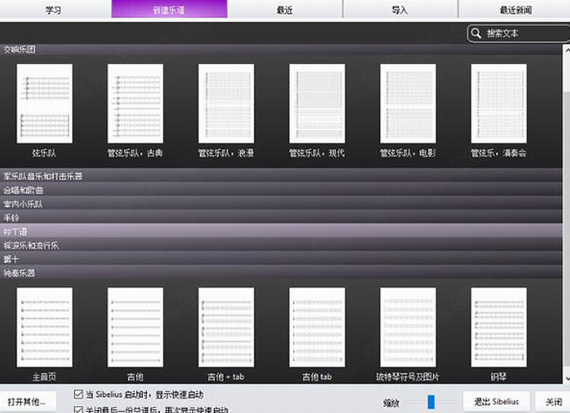This screenshot has width=570, height=413.
Task: Collapse the 交响乐团 category header
Action: [281, 49]
